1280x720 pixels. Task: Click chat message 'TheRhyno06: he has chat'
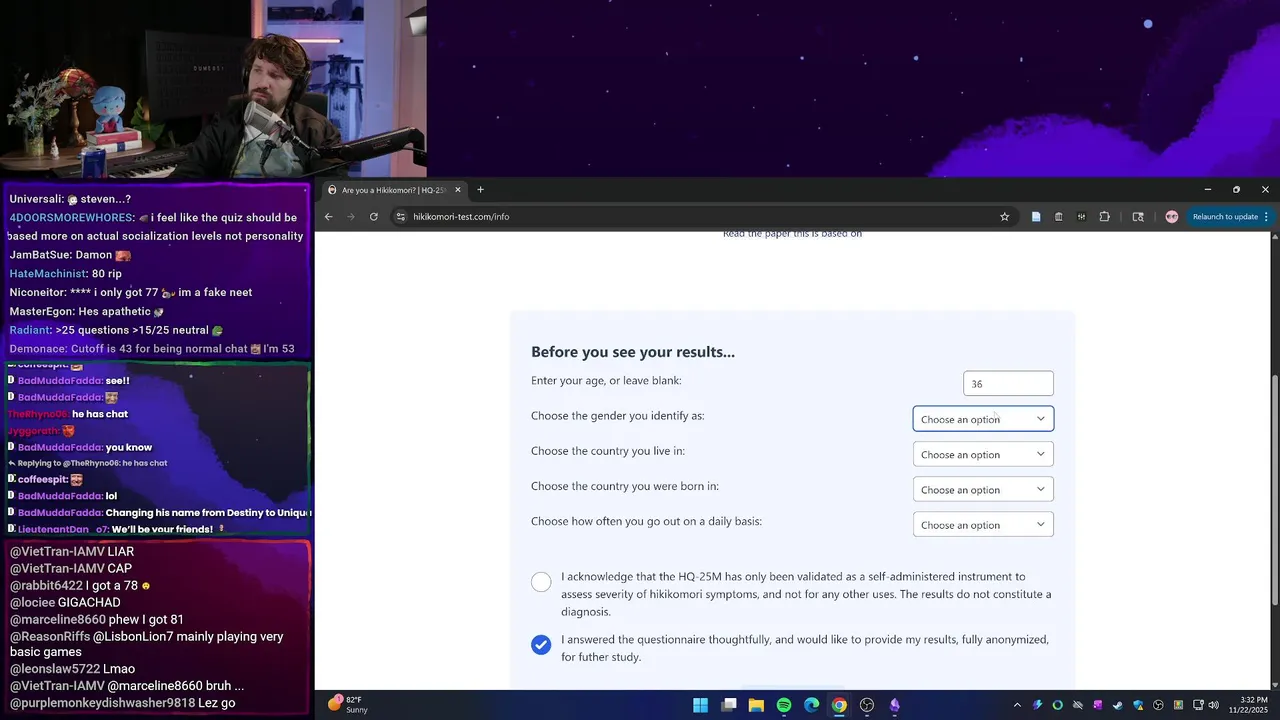pos(68,414)
